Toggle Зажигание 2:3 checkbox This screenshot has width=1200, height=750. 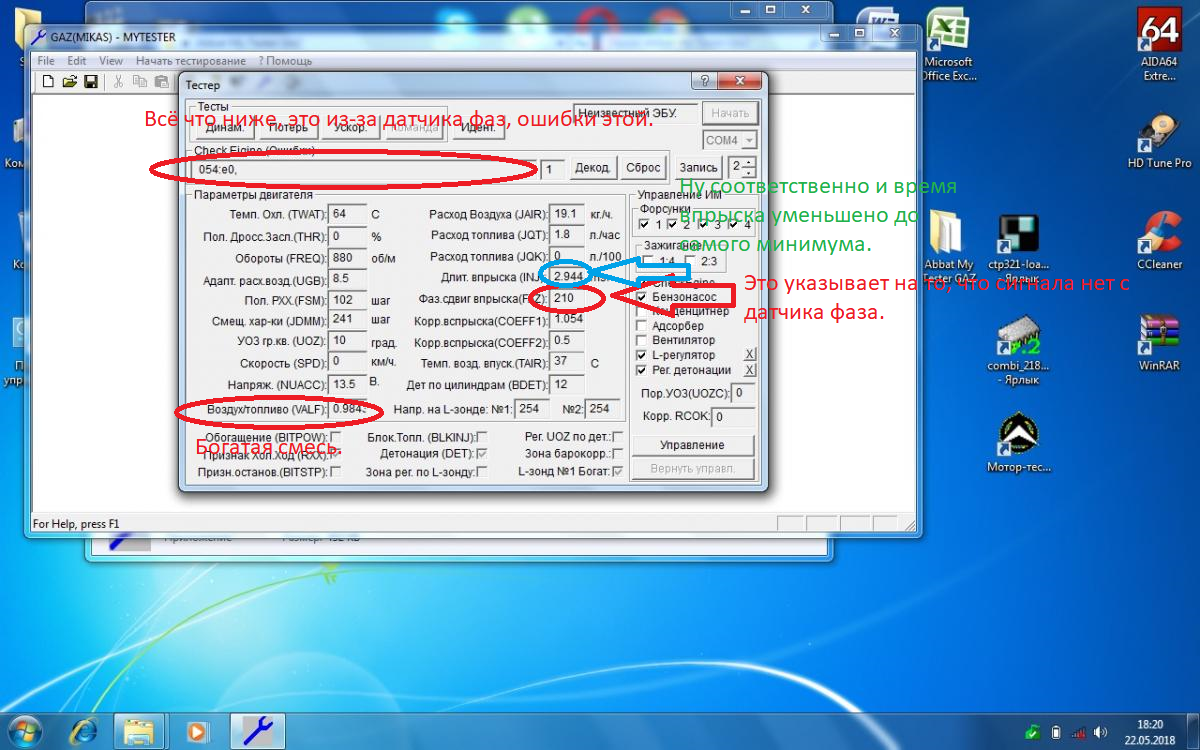click(692, 261)
